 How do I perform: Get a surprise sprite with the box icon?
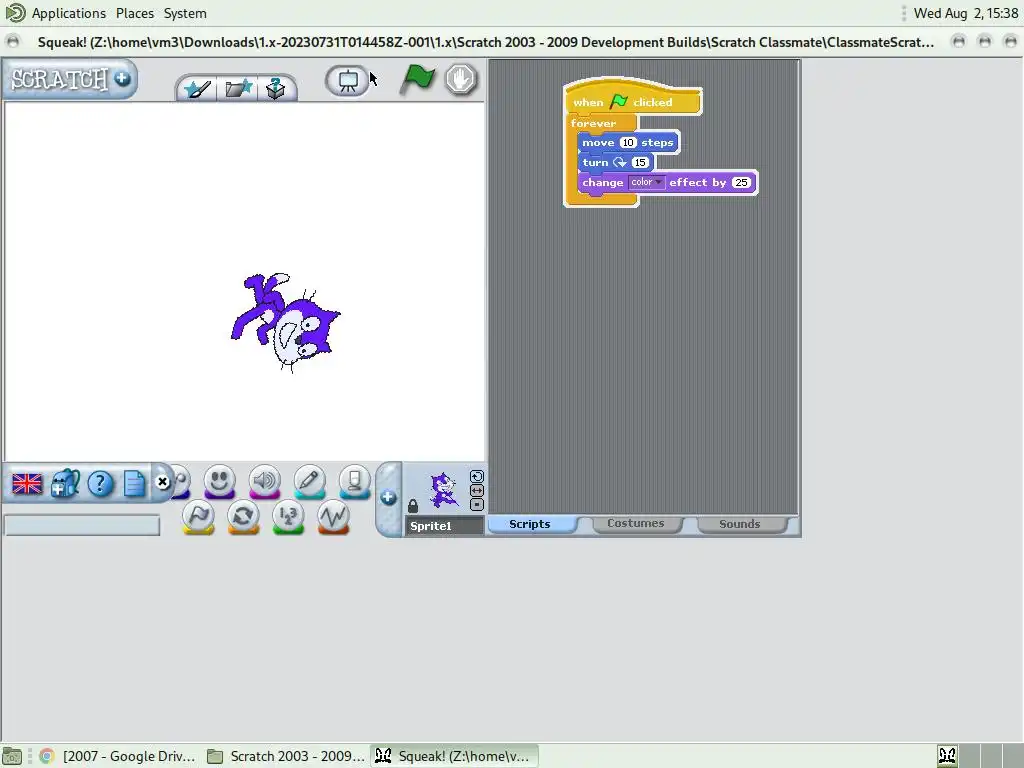point(276,88)
